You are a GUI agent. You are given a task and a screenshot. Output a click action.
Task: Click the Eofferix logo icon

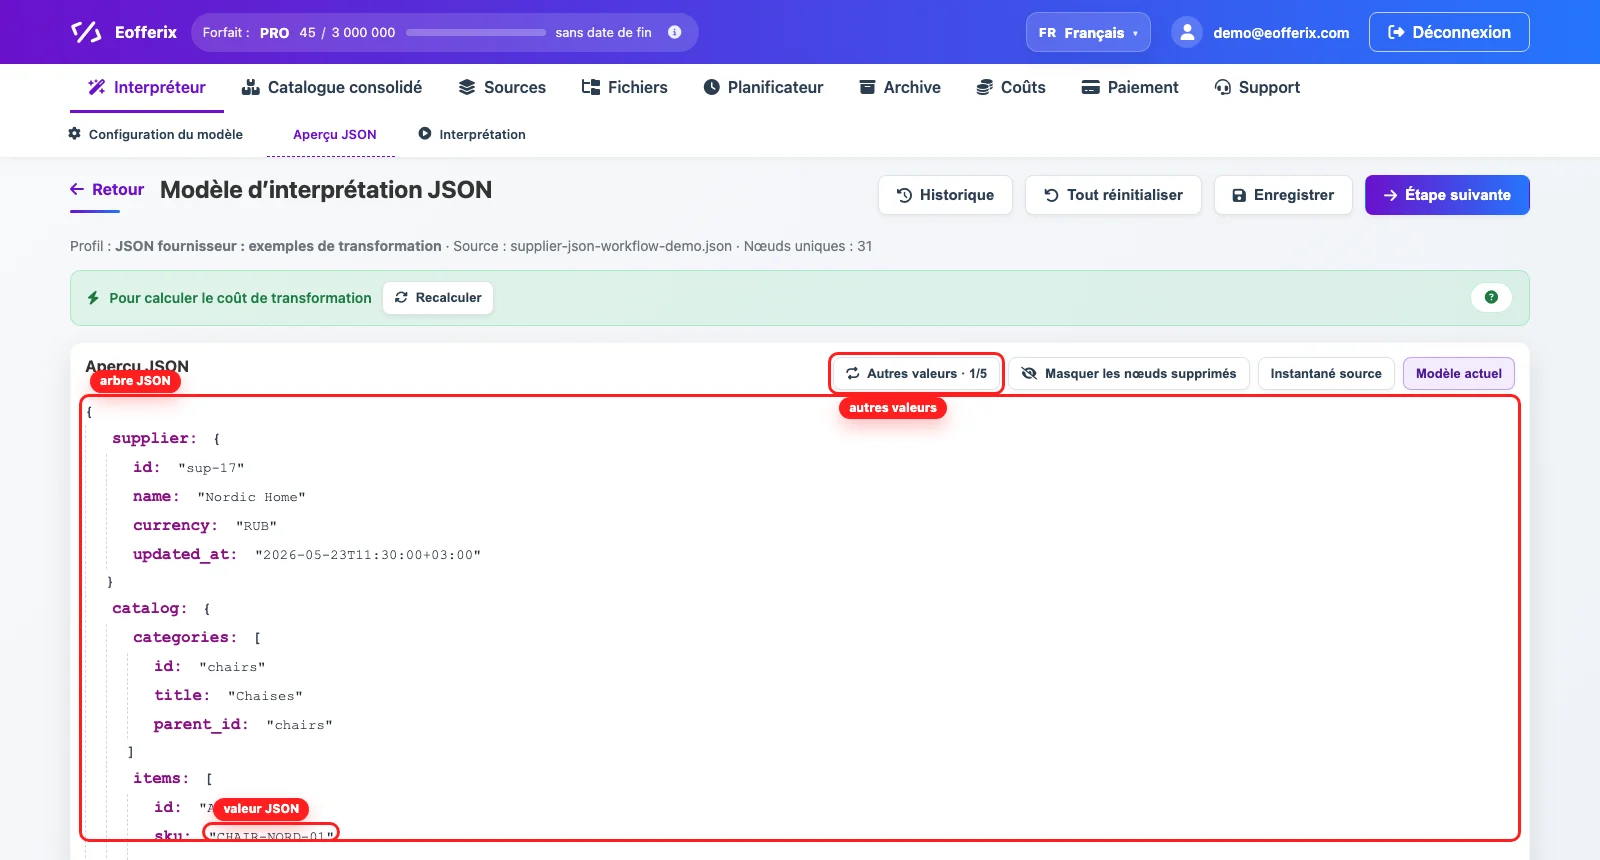[x=86, y=32]
